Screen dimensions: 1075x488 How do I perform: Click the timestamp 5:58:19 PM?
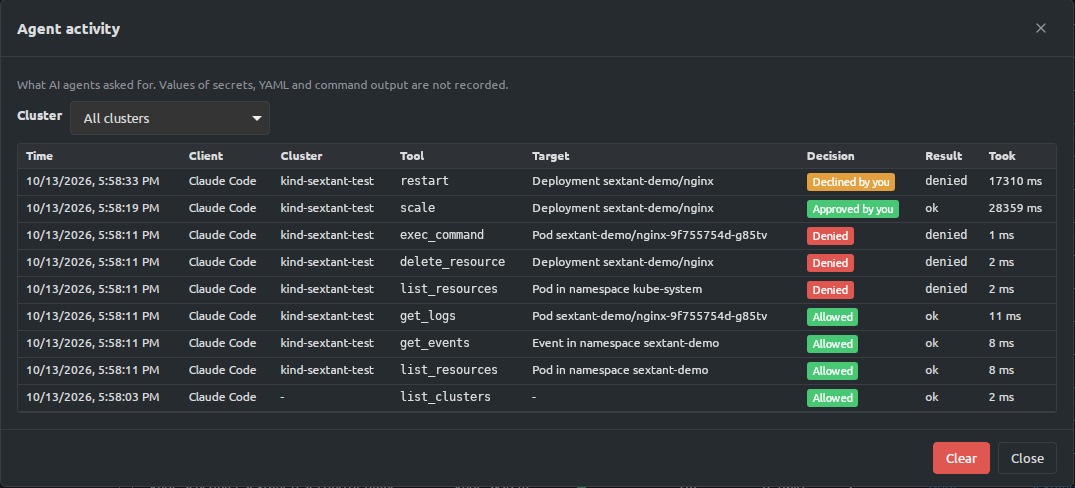pos(93,208)
